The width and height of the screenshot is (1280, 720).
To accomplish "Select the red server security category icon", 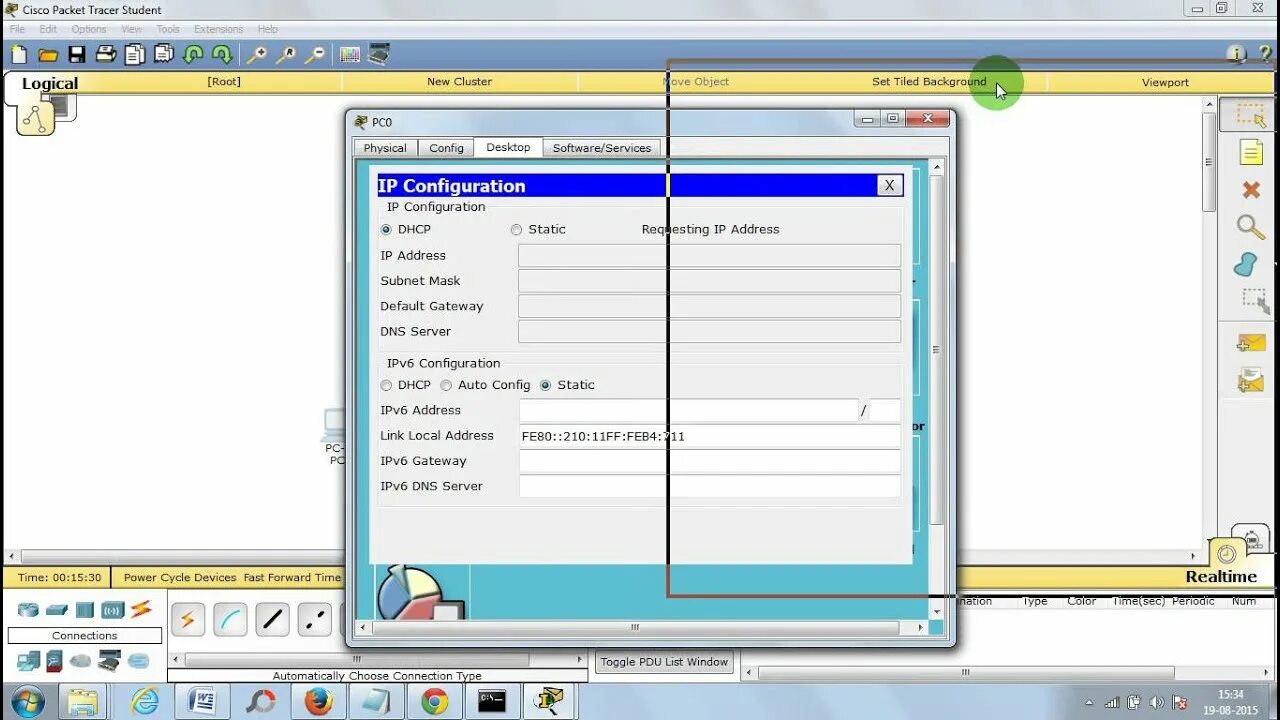I will (x=55, y=661).
